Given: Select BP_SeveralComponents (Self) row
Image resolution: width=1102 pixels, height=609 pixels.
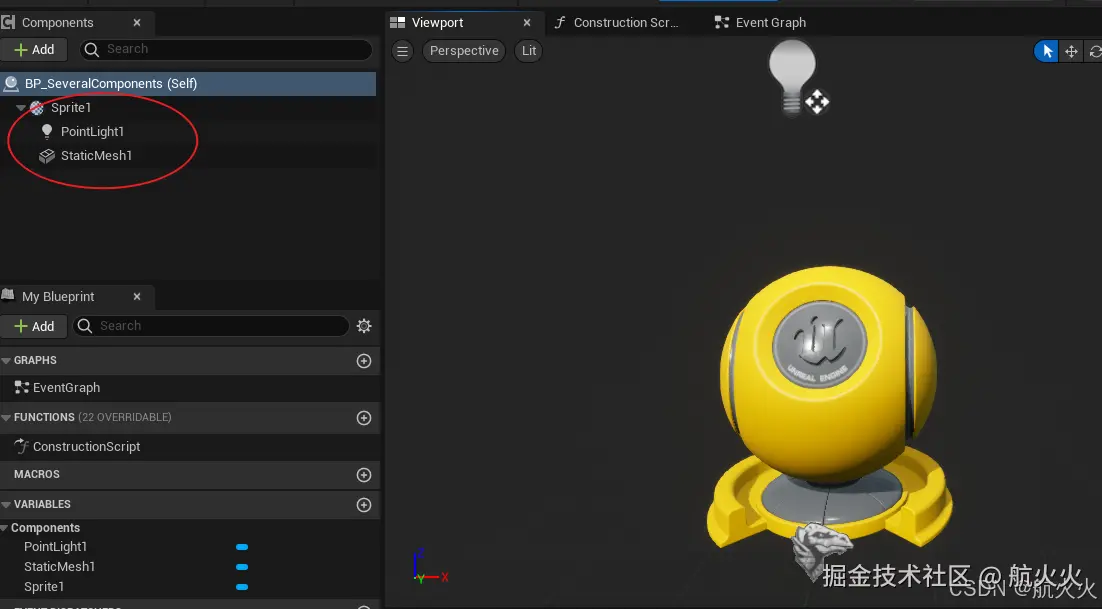Looking at the screenshot, I should (188, 84).
